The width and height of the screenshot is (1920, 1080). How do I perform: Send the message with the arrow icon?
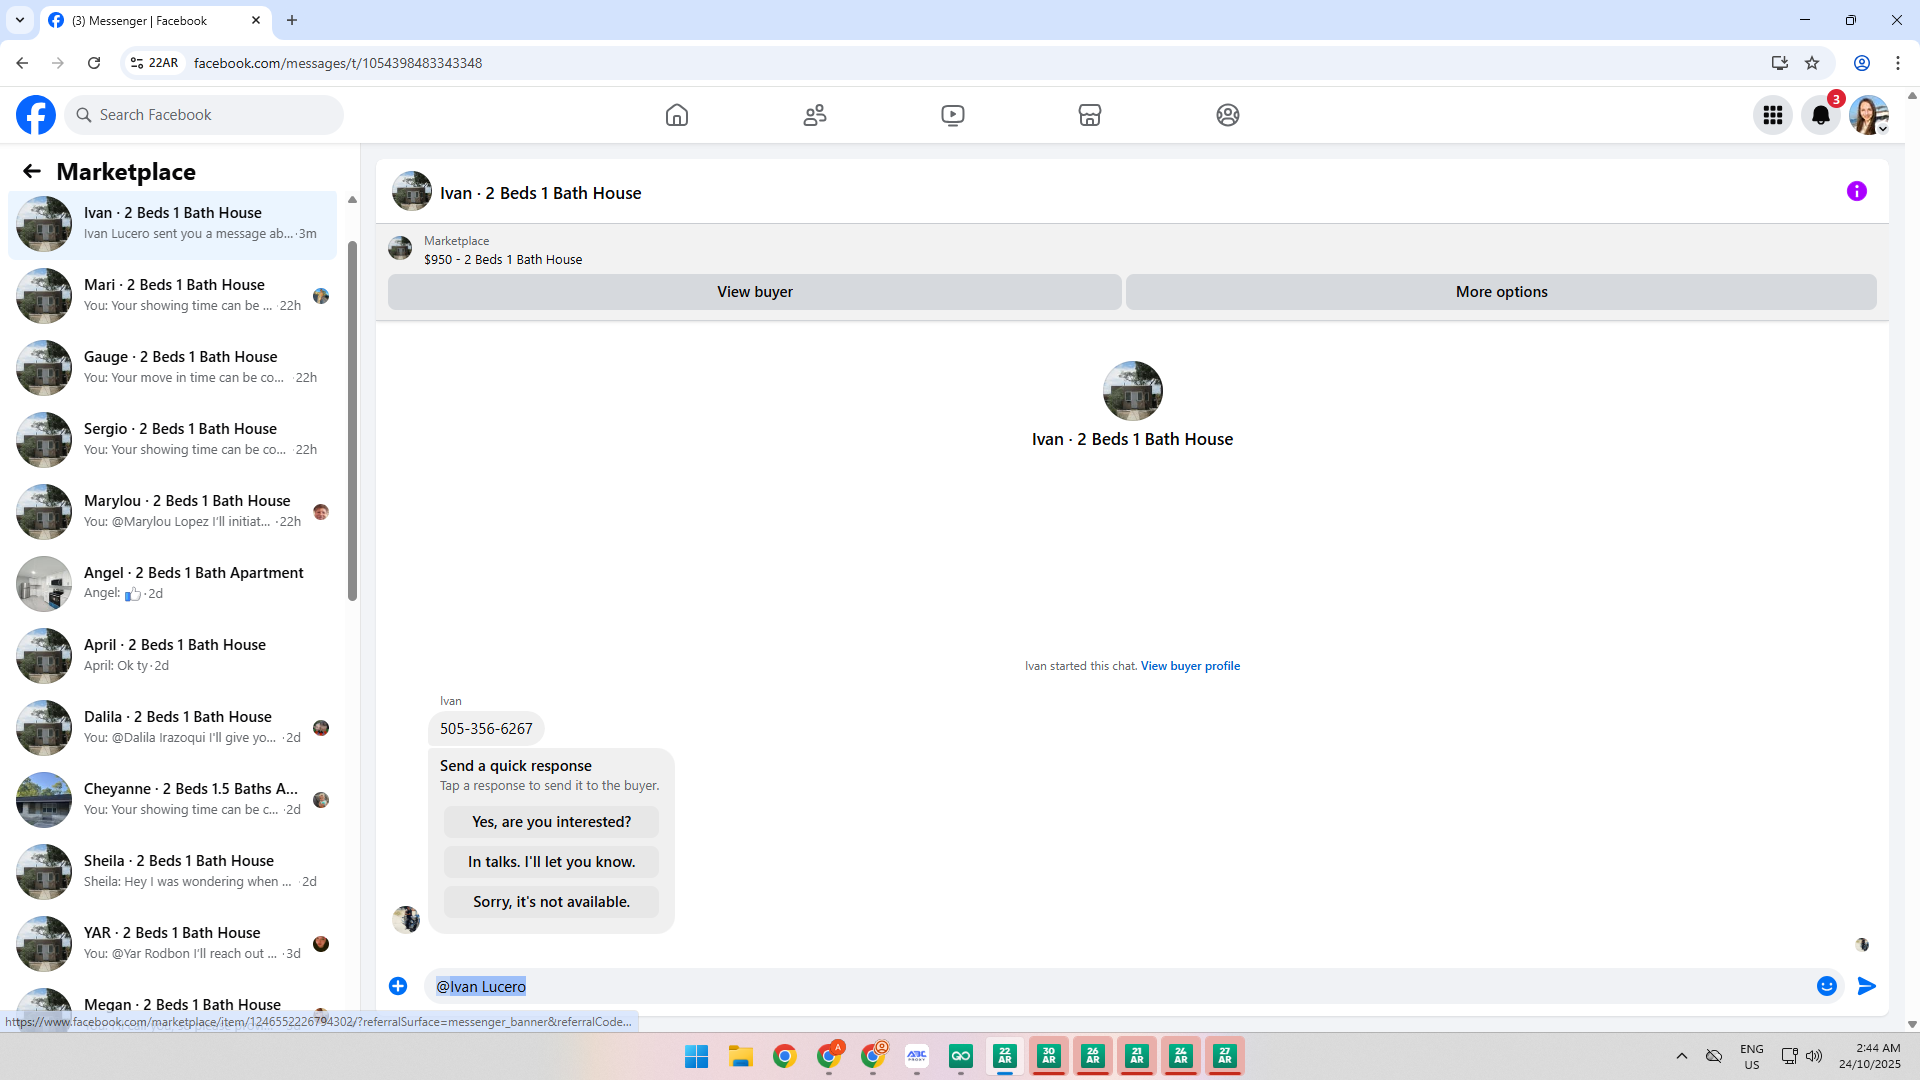pyautogui.click(x=1867, y=986)
